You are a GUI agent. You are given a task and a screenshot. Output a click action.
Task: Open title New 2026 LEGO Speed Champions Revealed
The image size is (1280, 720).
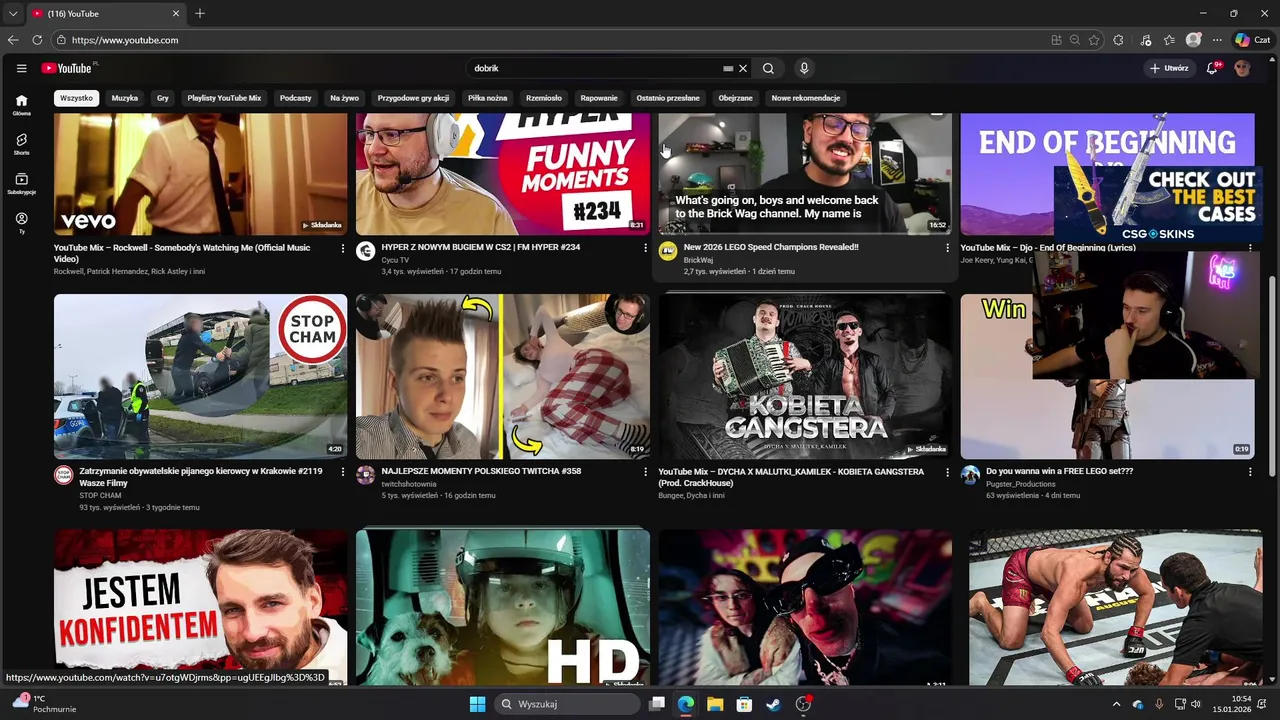coord(771,247)
